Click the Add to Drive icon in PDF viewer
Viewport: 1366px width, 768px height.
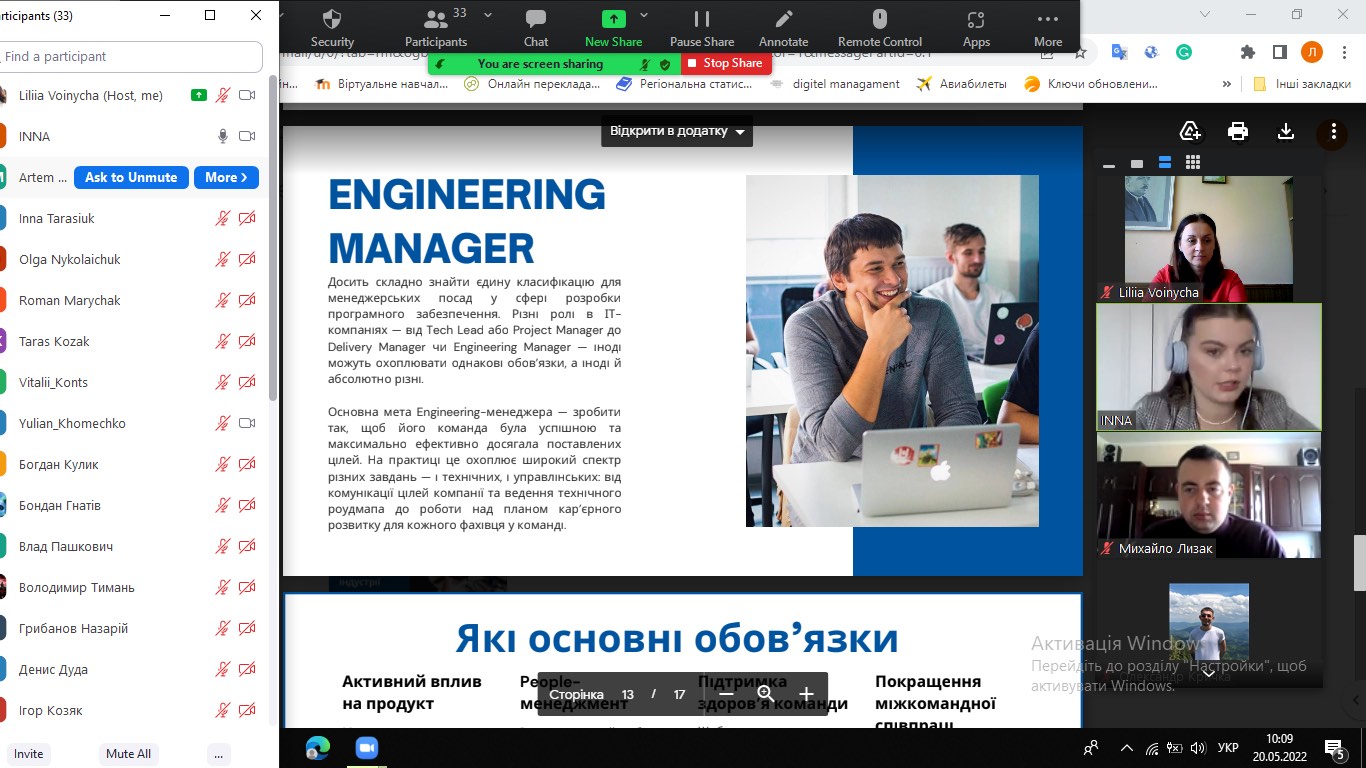(1190, 131)
